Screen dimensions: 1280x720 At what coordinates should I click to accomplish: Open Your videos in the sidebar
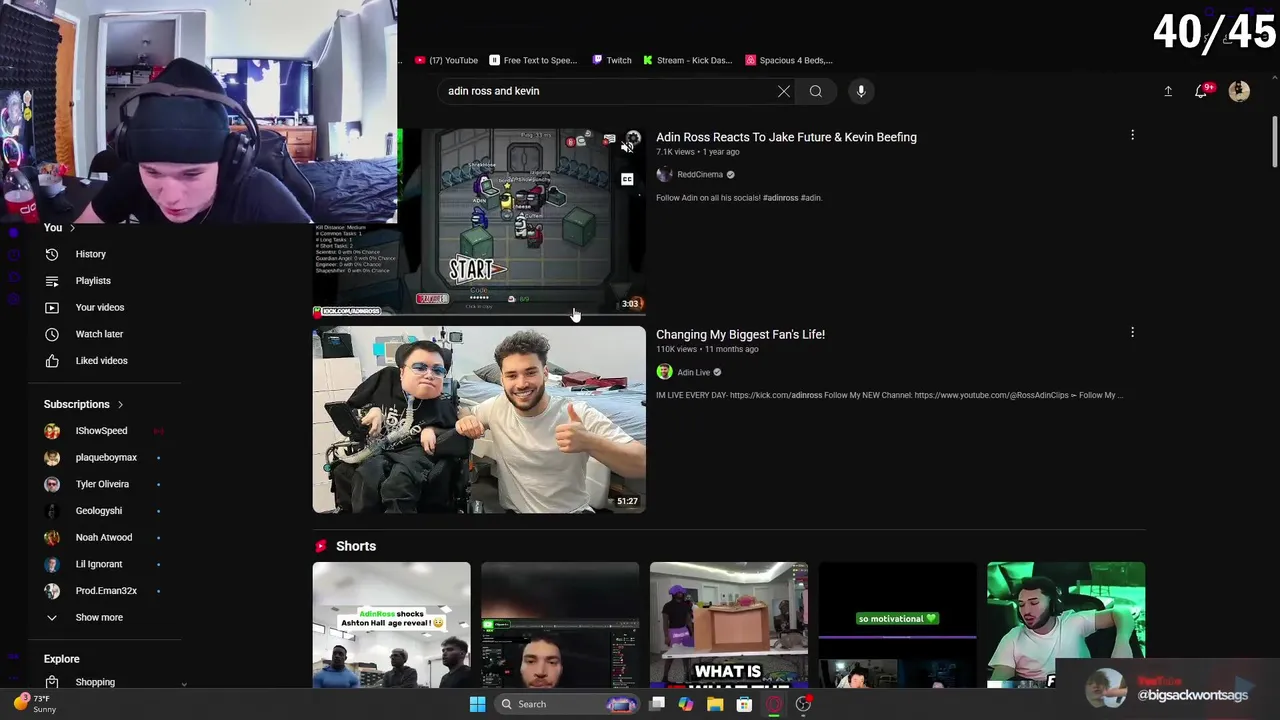coord(99,307)
